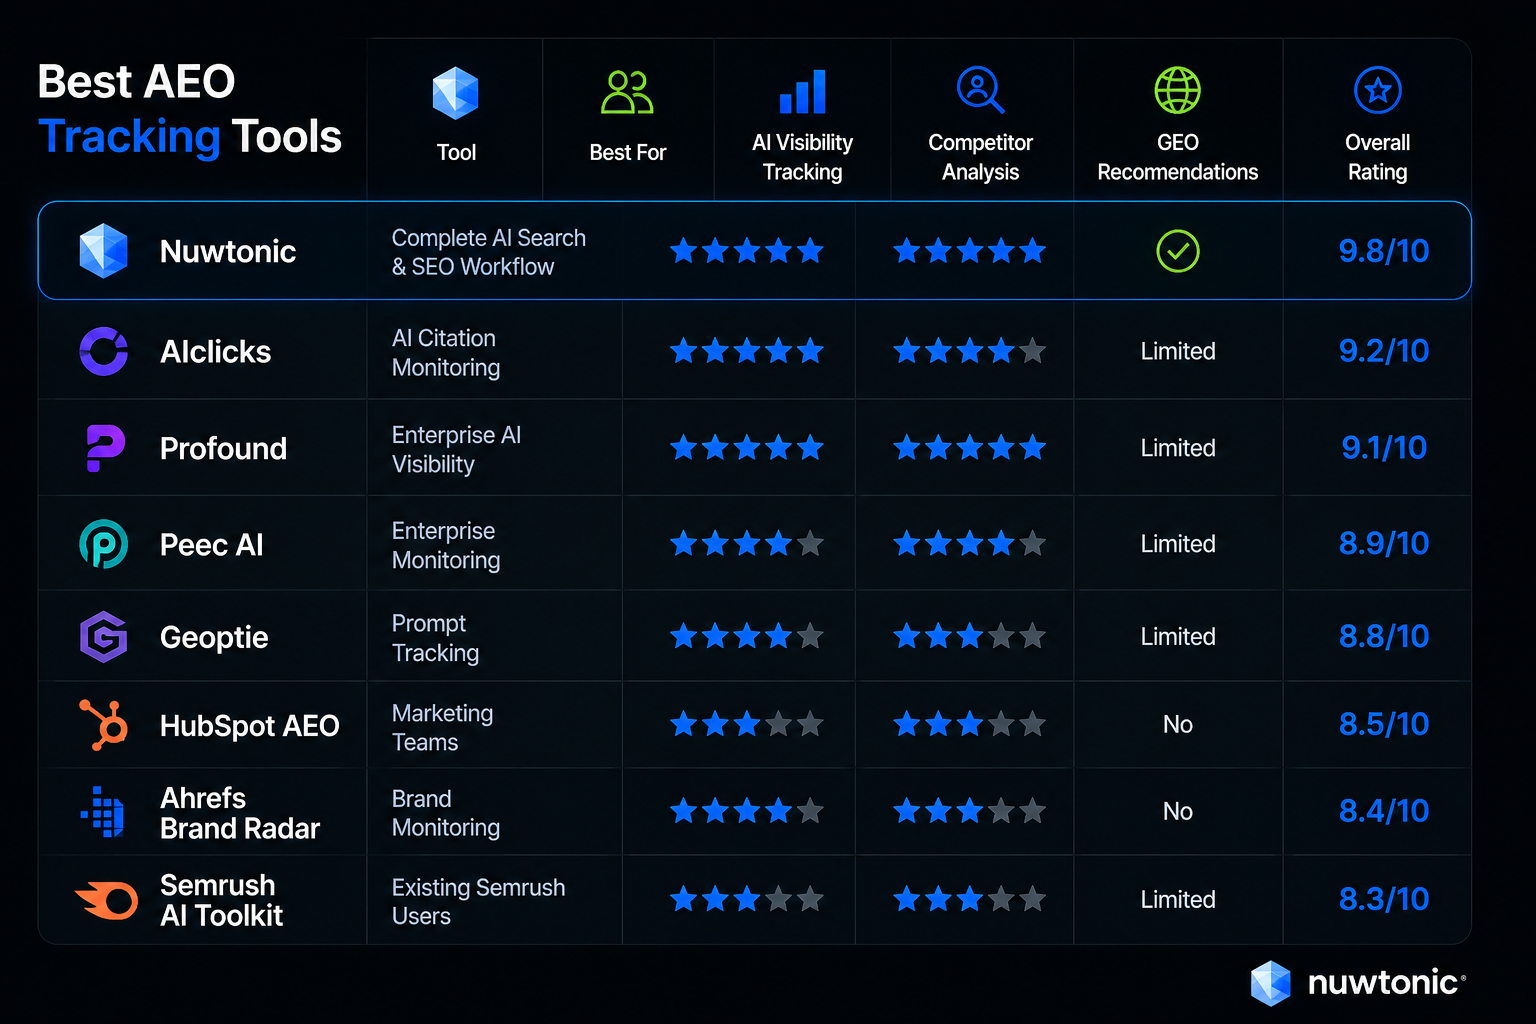The height and width of the screenshot is (1024, 1536).
Task: Select the Semrush AI Toolkit name
Action: click(x=222, y=900)
